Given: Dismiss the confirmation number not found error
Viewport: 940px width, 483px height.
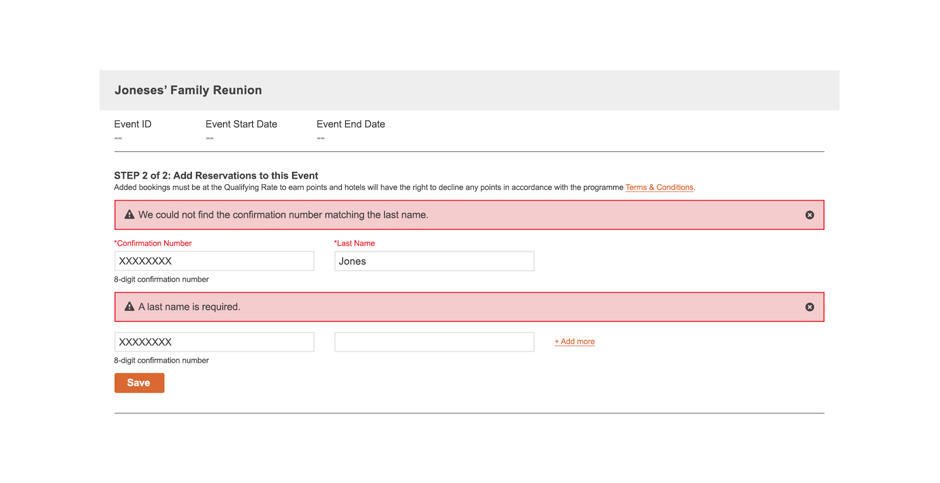Looking at the screenshot, I should pos(809,215).
